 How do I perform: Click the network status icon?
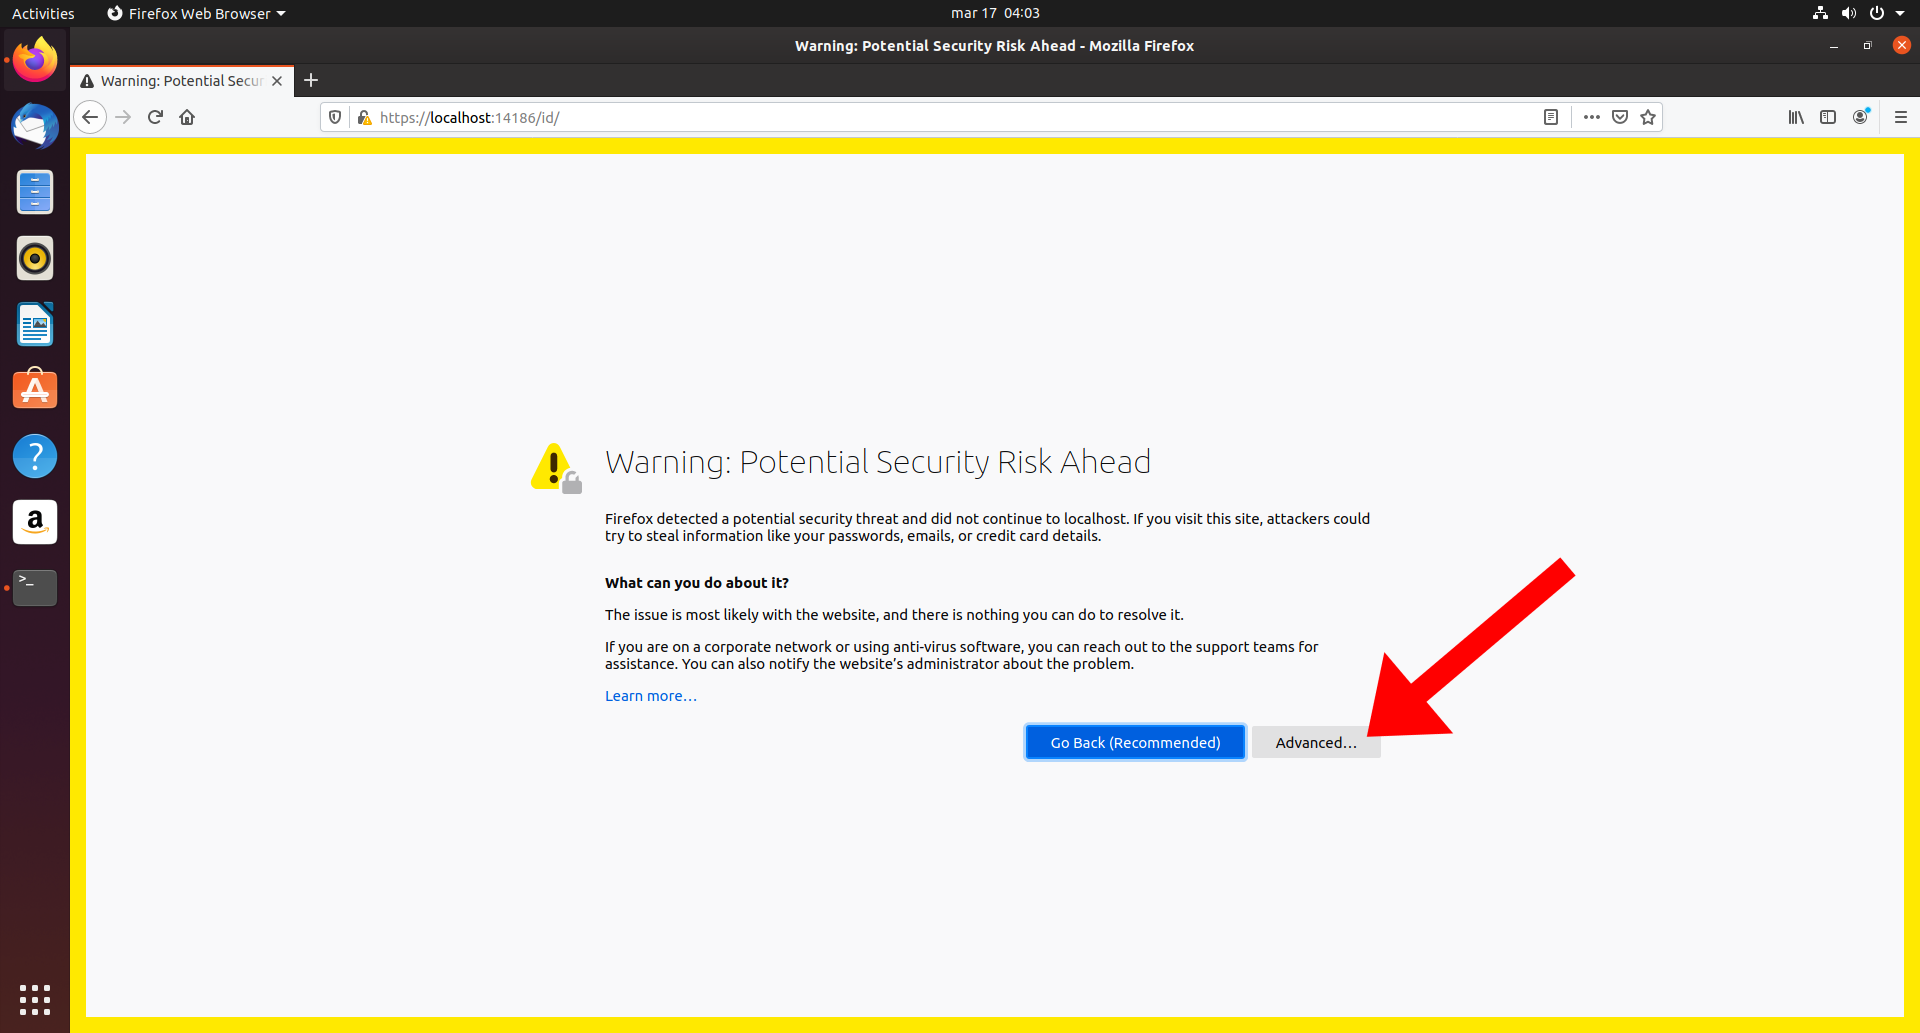coord(1820,13)
